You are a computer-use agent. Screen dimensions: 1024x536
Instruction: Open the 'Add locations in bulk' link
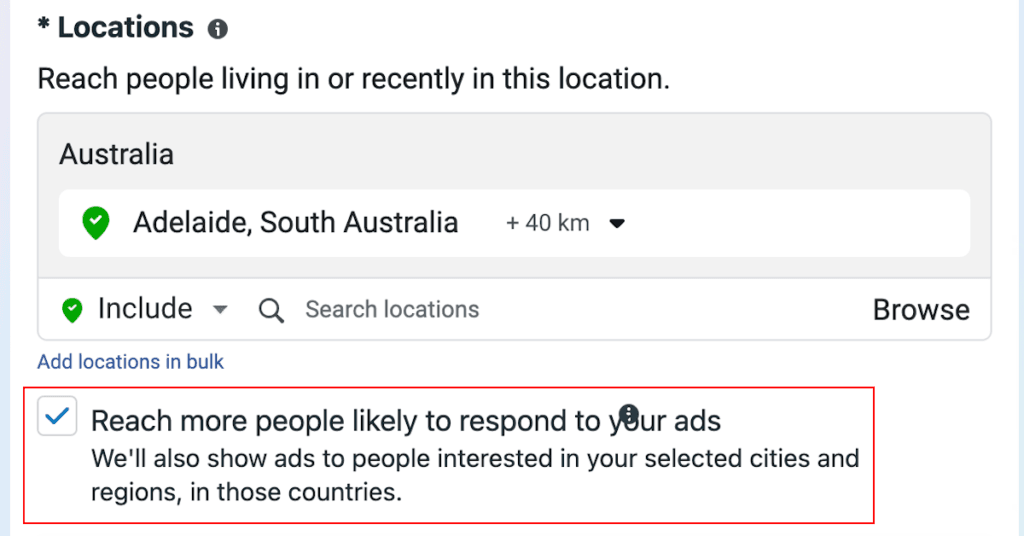coord(131,362)
